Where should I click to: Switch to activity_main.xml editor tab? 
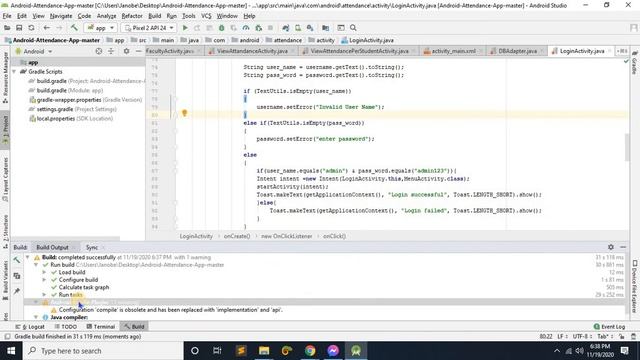453,51
